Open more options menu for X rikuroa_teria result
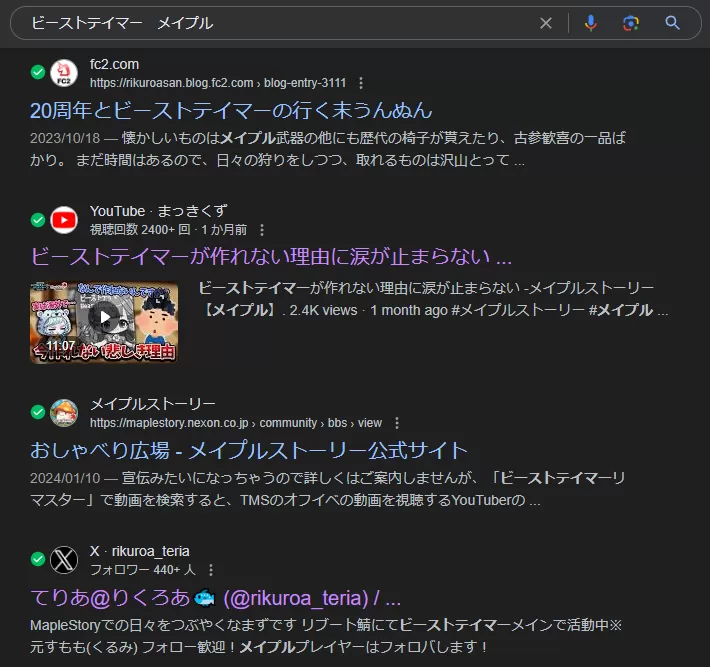The width and height of the screenshot is (710, 667). tap(211, 570)
